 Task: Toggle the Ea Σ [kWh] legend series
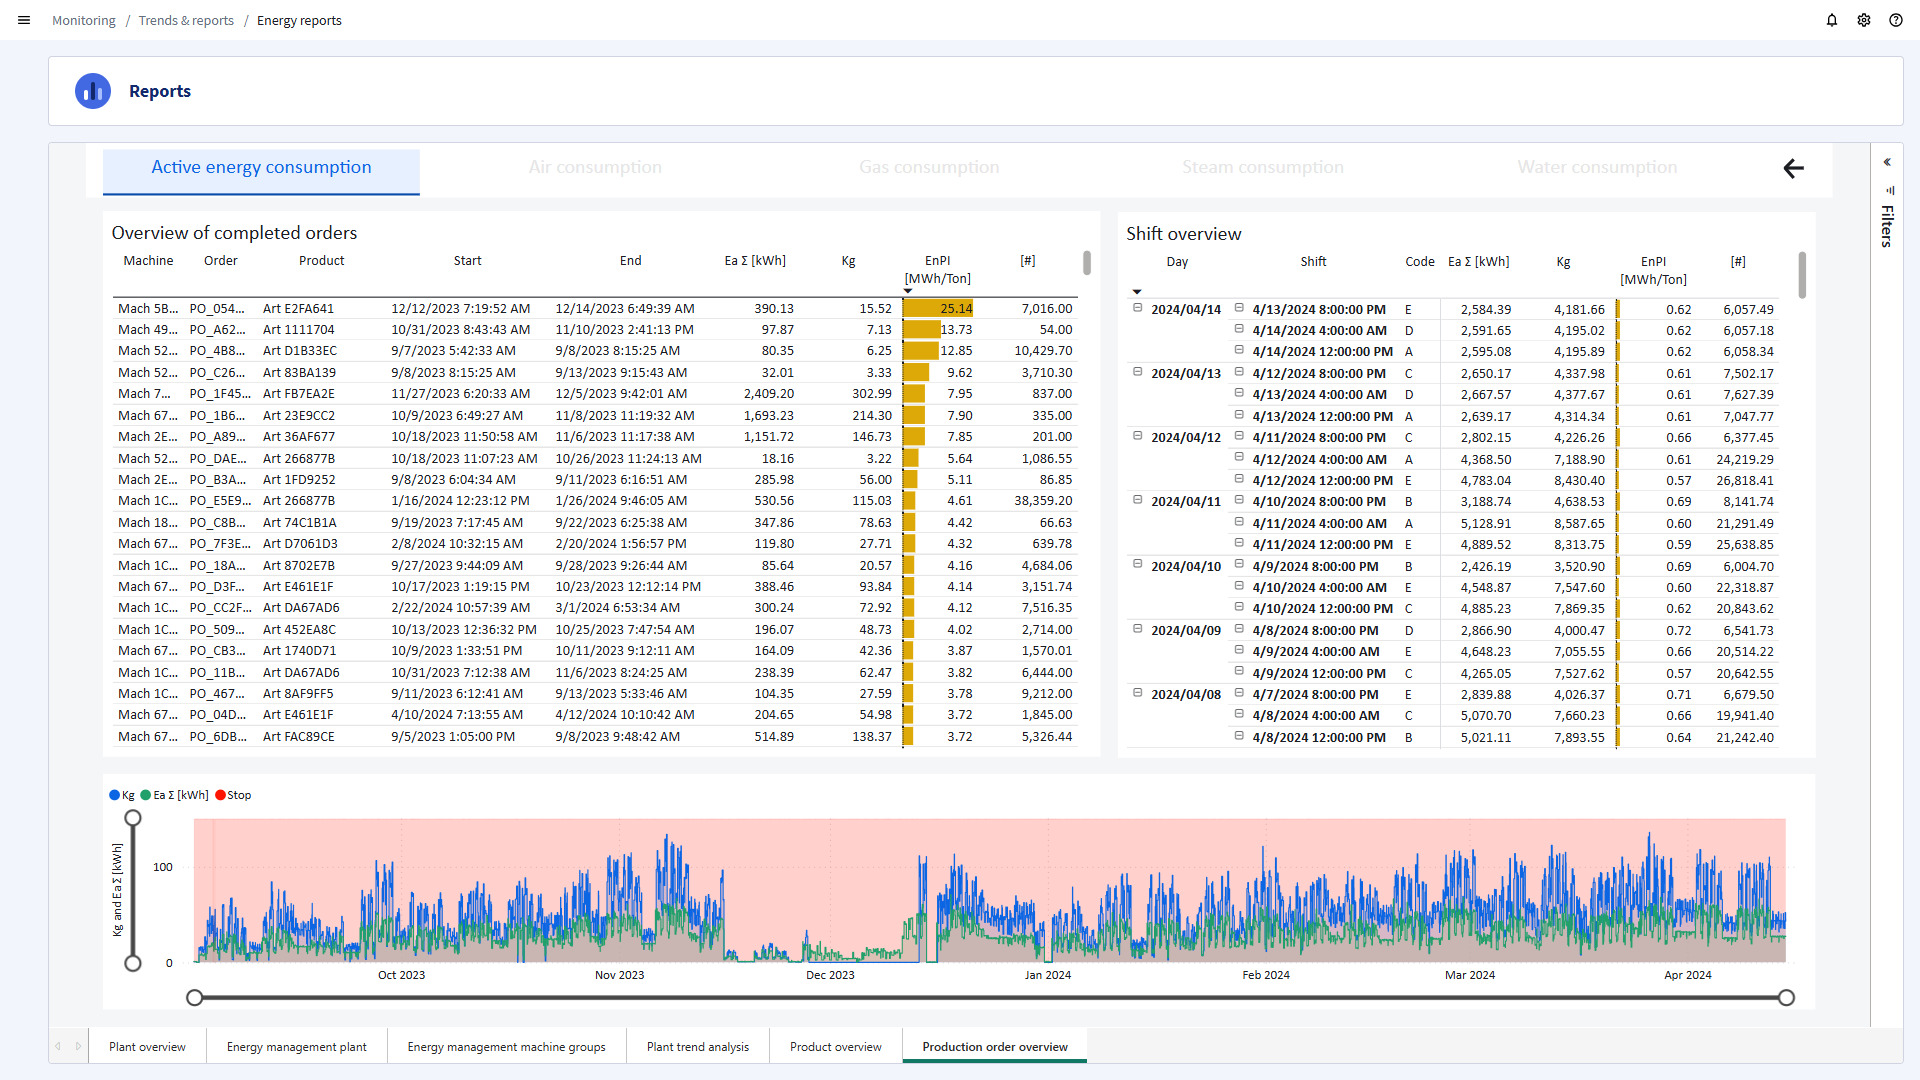174,795
